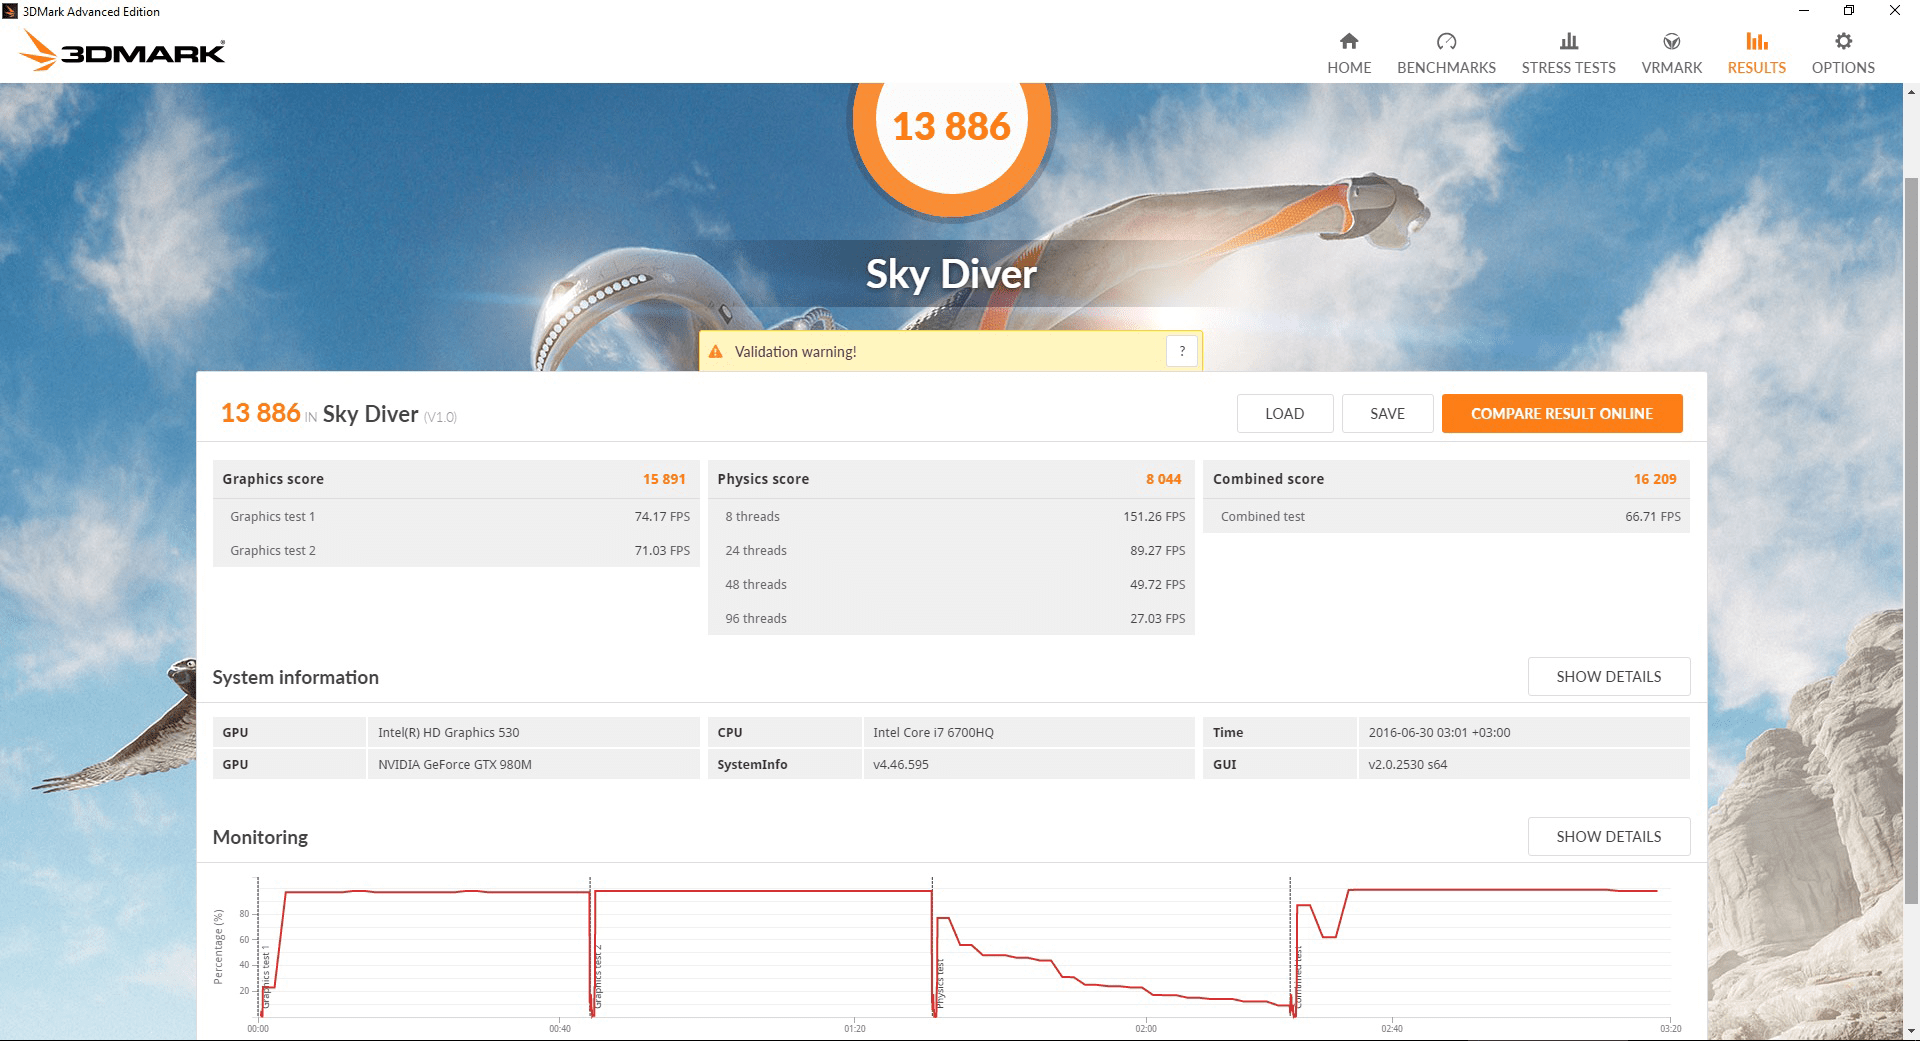
Task: Click the Combined test marker on monitoring chart
Action: tap(1298, 977)
